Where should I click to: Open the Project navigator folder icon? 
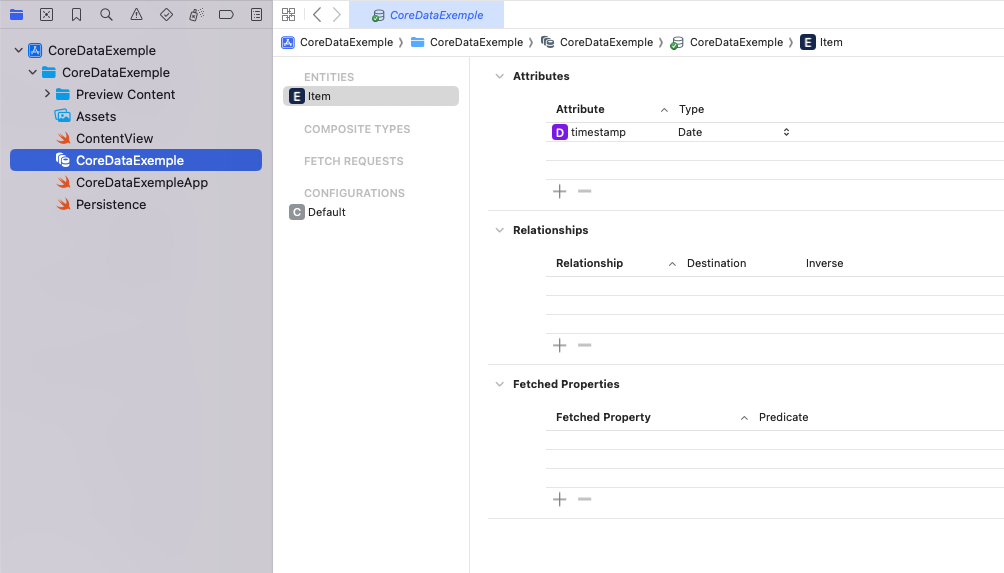pyautogui.click(x=17, y=14)
